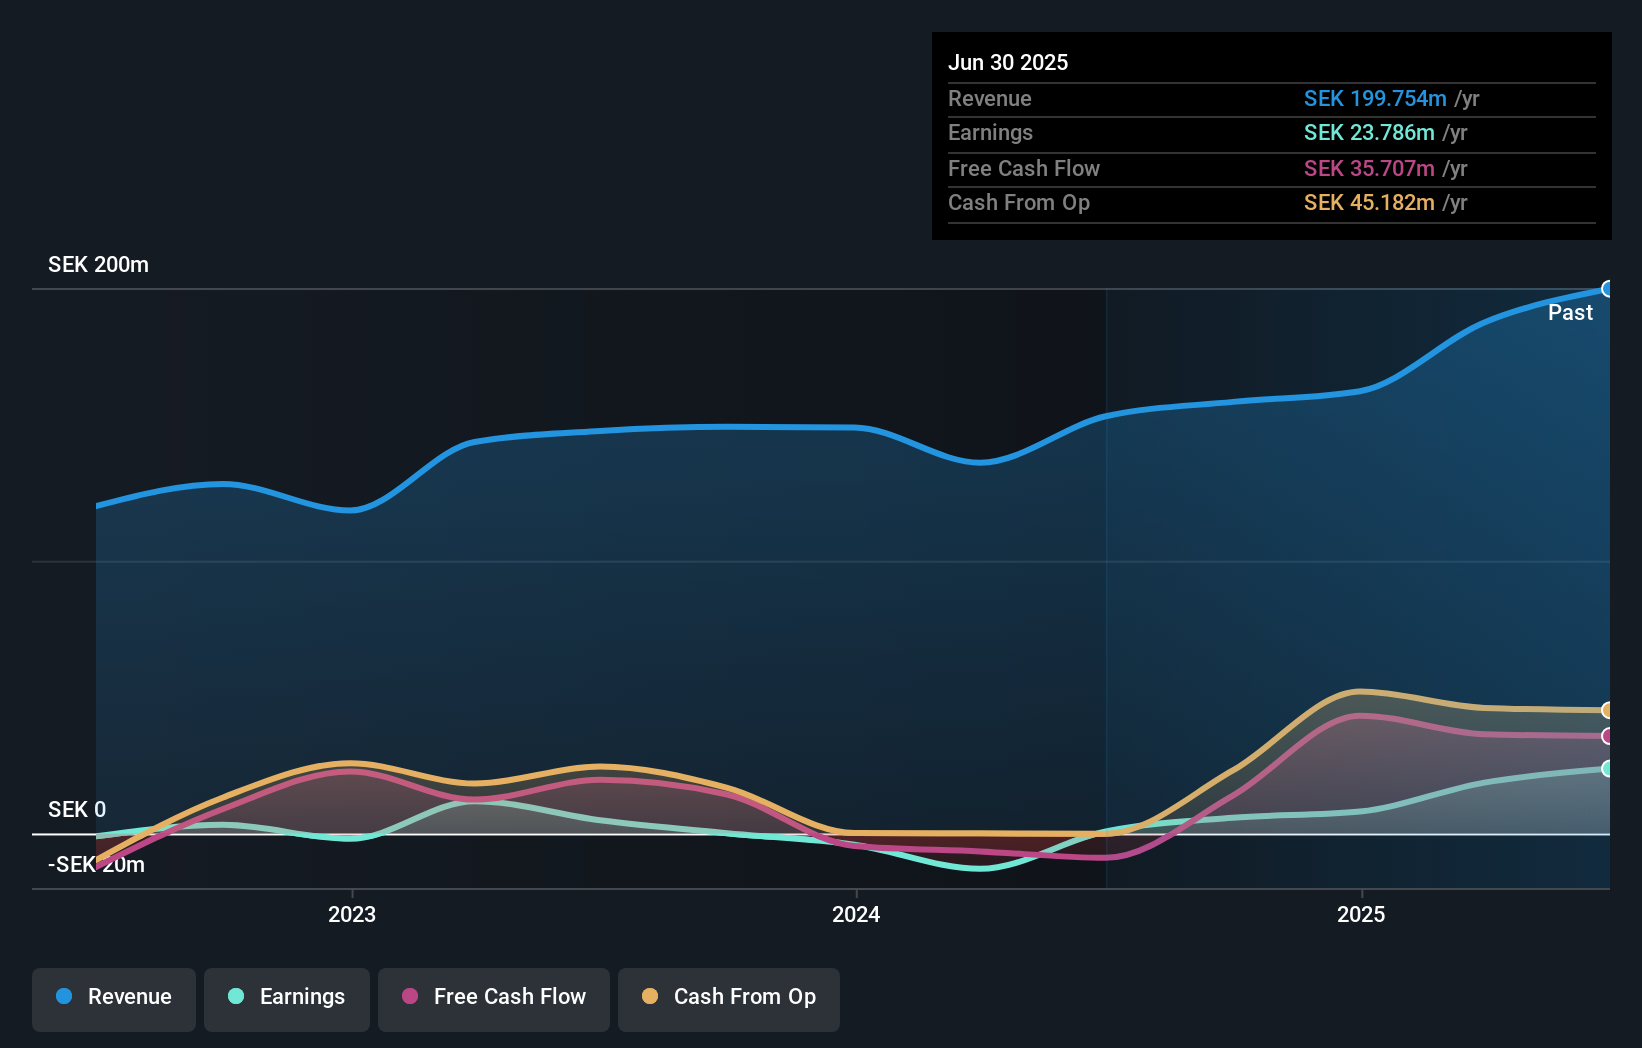Toggle the Cash From Op legend button

[x=729, y=999]
